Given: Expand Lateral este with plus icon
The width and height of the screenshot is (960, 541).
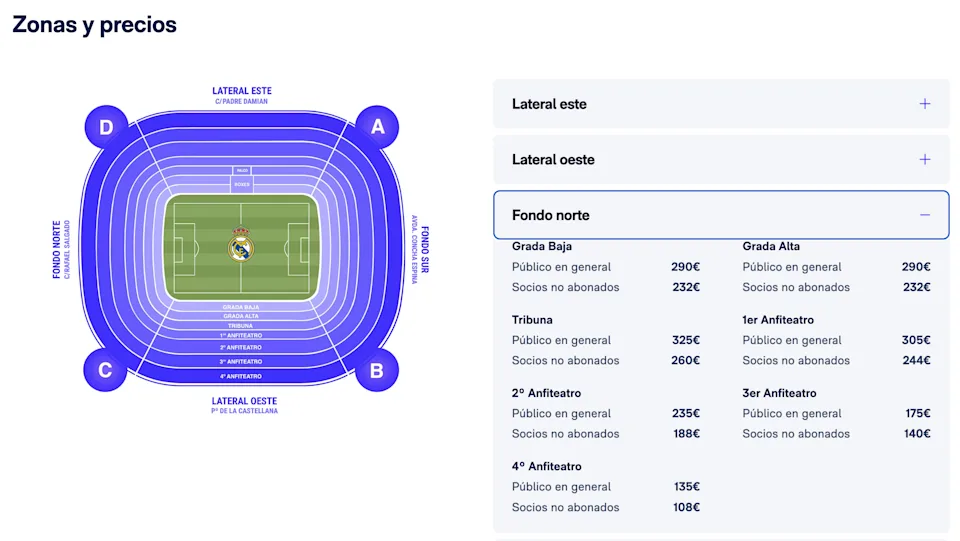Looking at the screenshot, I should (x=925, y=104).
